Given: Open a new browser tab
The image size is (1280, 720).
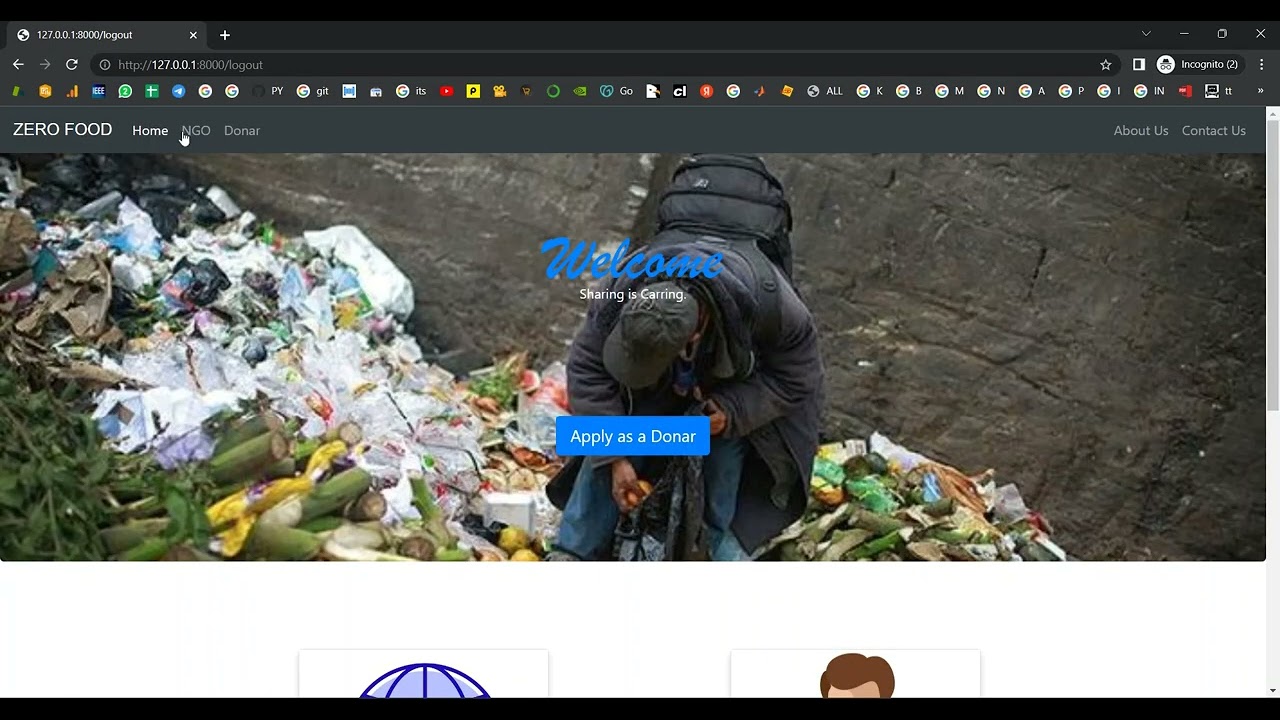Looking at the screenshot, I should pos(225,35).
